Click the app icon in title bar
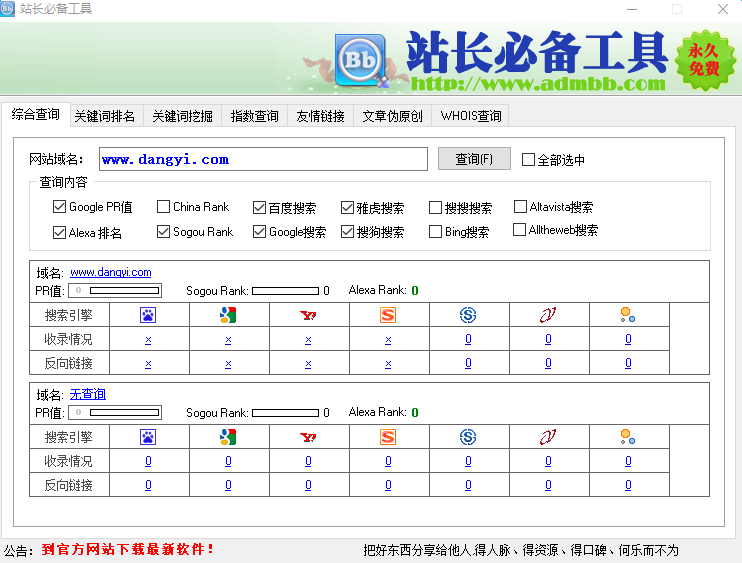This screenshot has width=742, height=563. [8, 9]
